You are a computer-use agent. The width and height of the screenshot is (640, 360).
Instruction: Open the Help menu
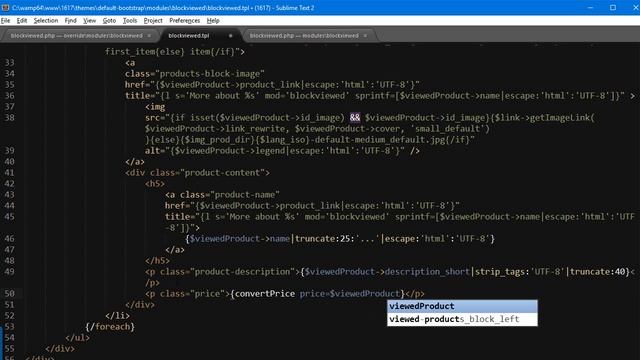[213, 20]
